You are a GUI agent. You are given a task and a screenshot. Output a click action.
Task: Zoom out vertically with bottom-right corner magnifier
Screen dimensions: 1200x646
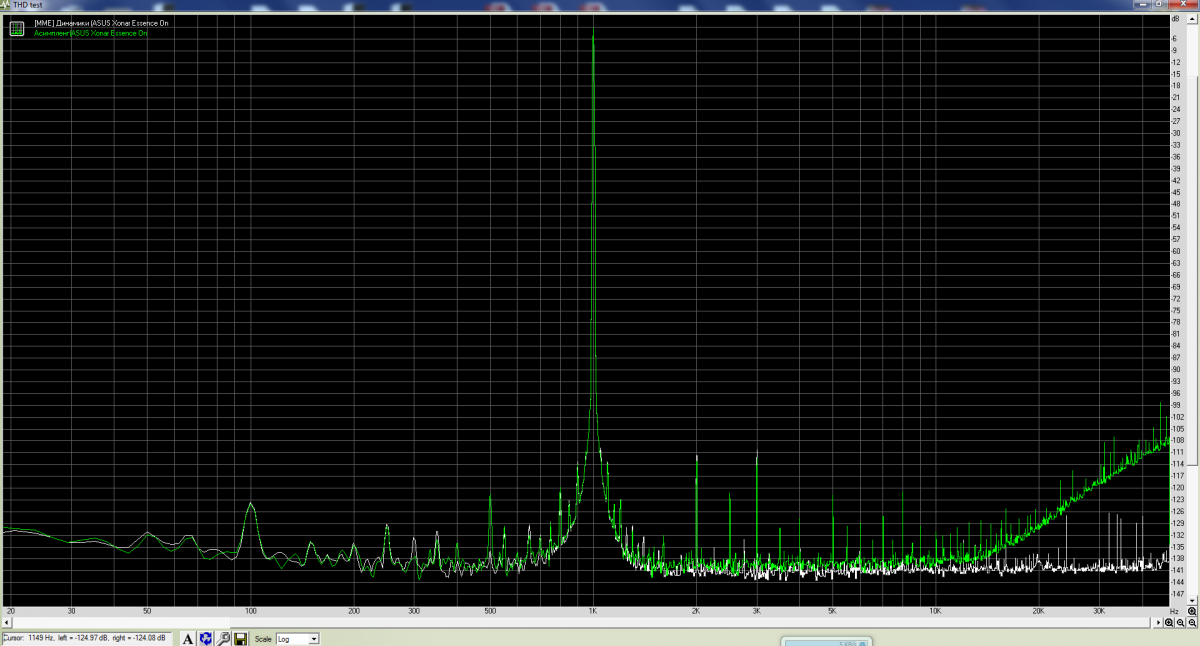coord(1193,621)
